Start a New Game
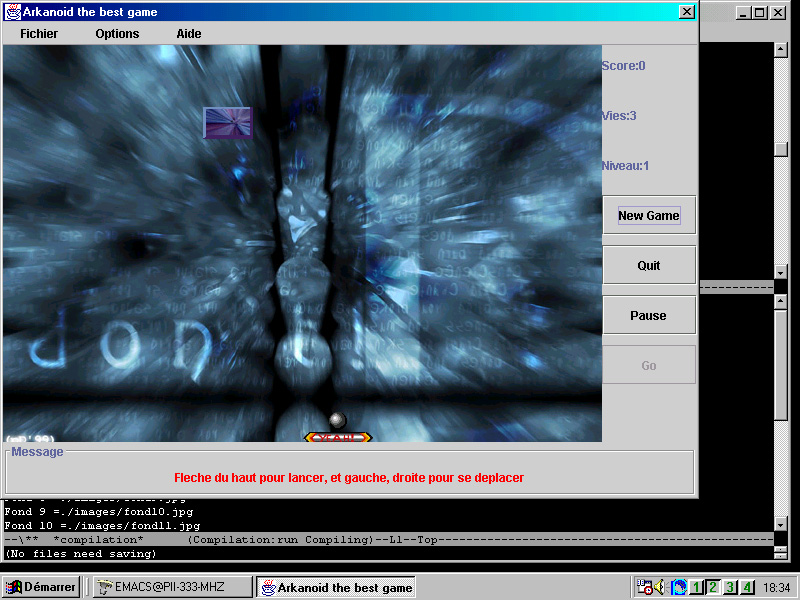 pos(648,216)
